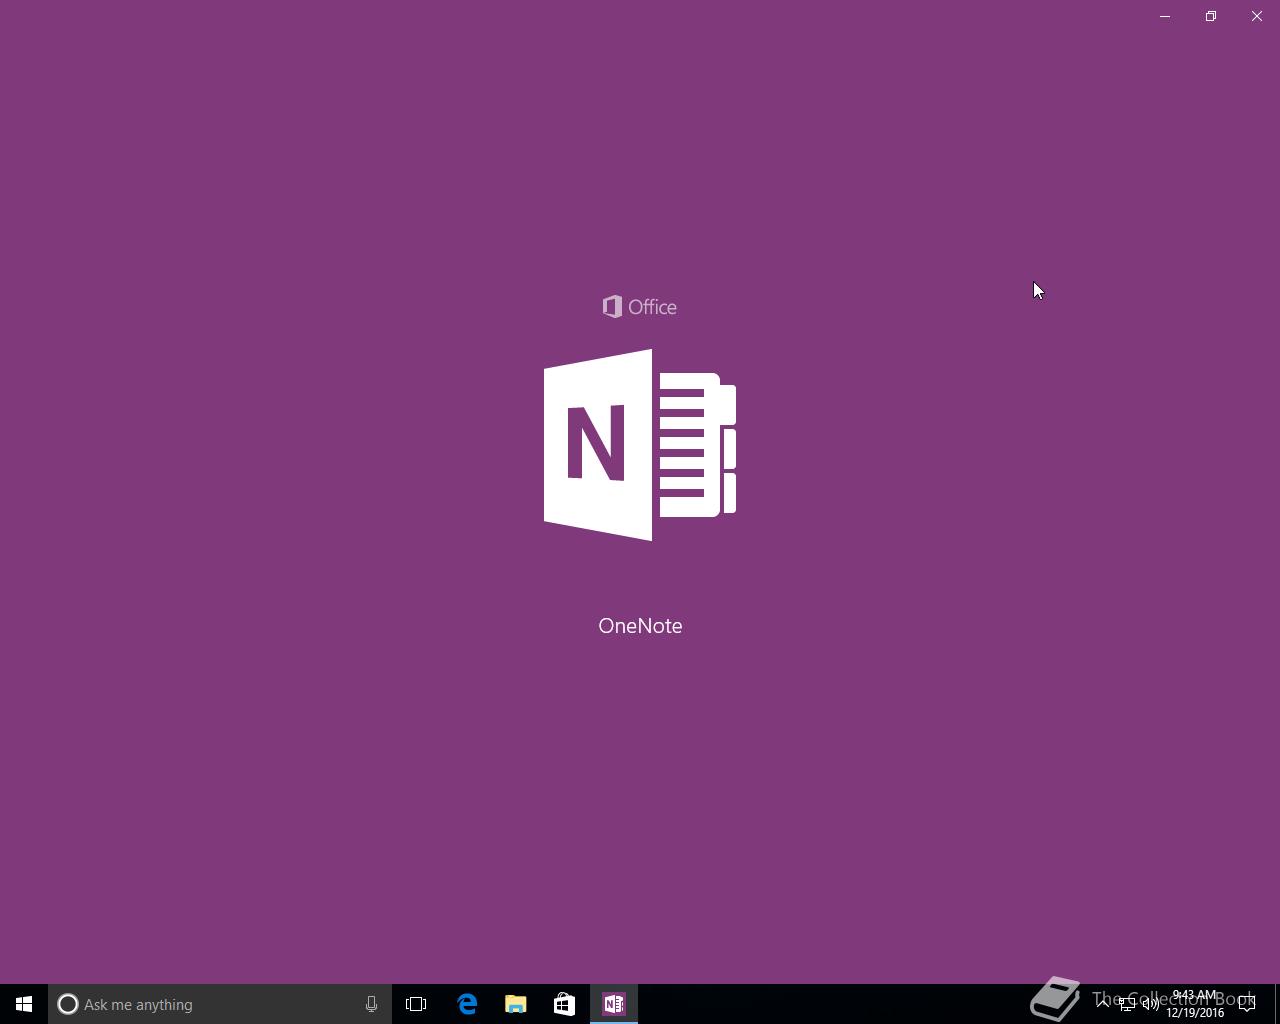Screen dimensions: 1280x1024
Task: Activate the Cortana microphone icon
Action: (x=371, y=1004)
